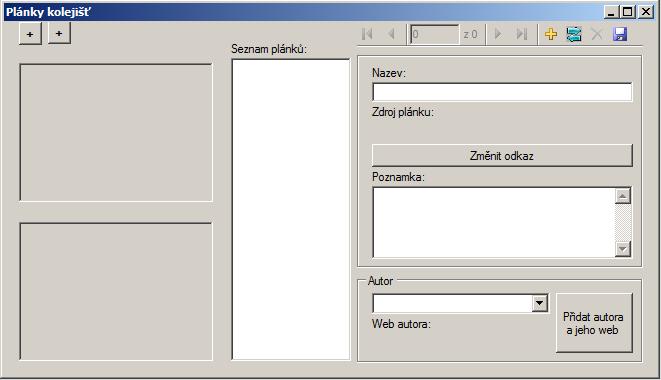
Task: Click the Poznamka scrollbar down arrow
Action: click(x=623, y=248)
